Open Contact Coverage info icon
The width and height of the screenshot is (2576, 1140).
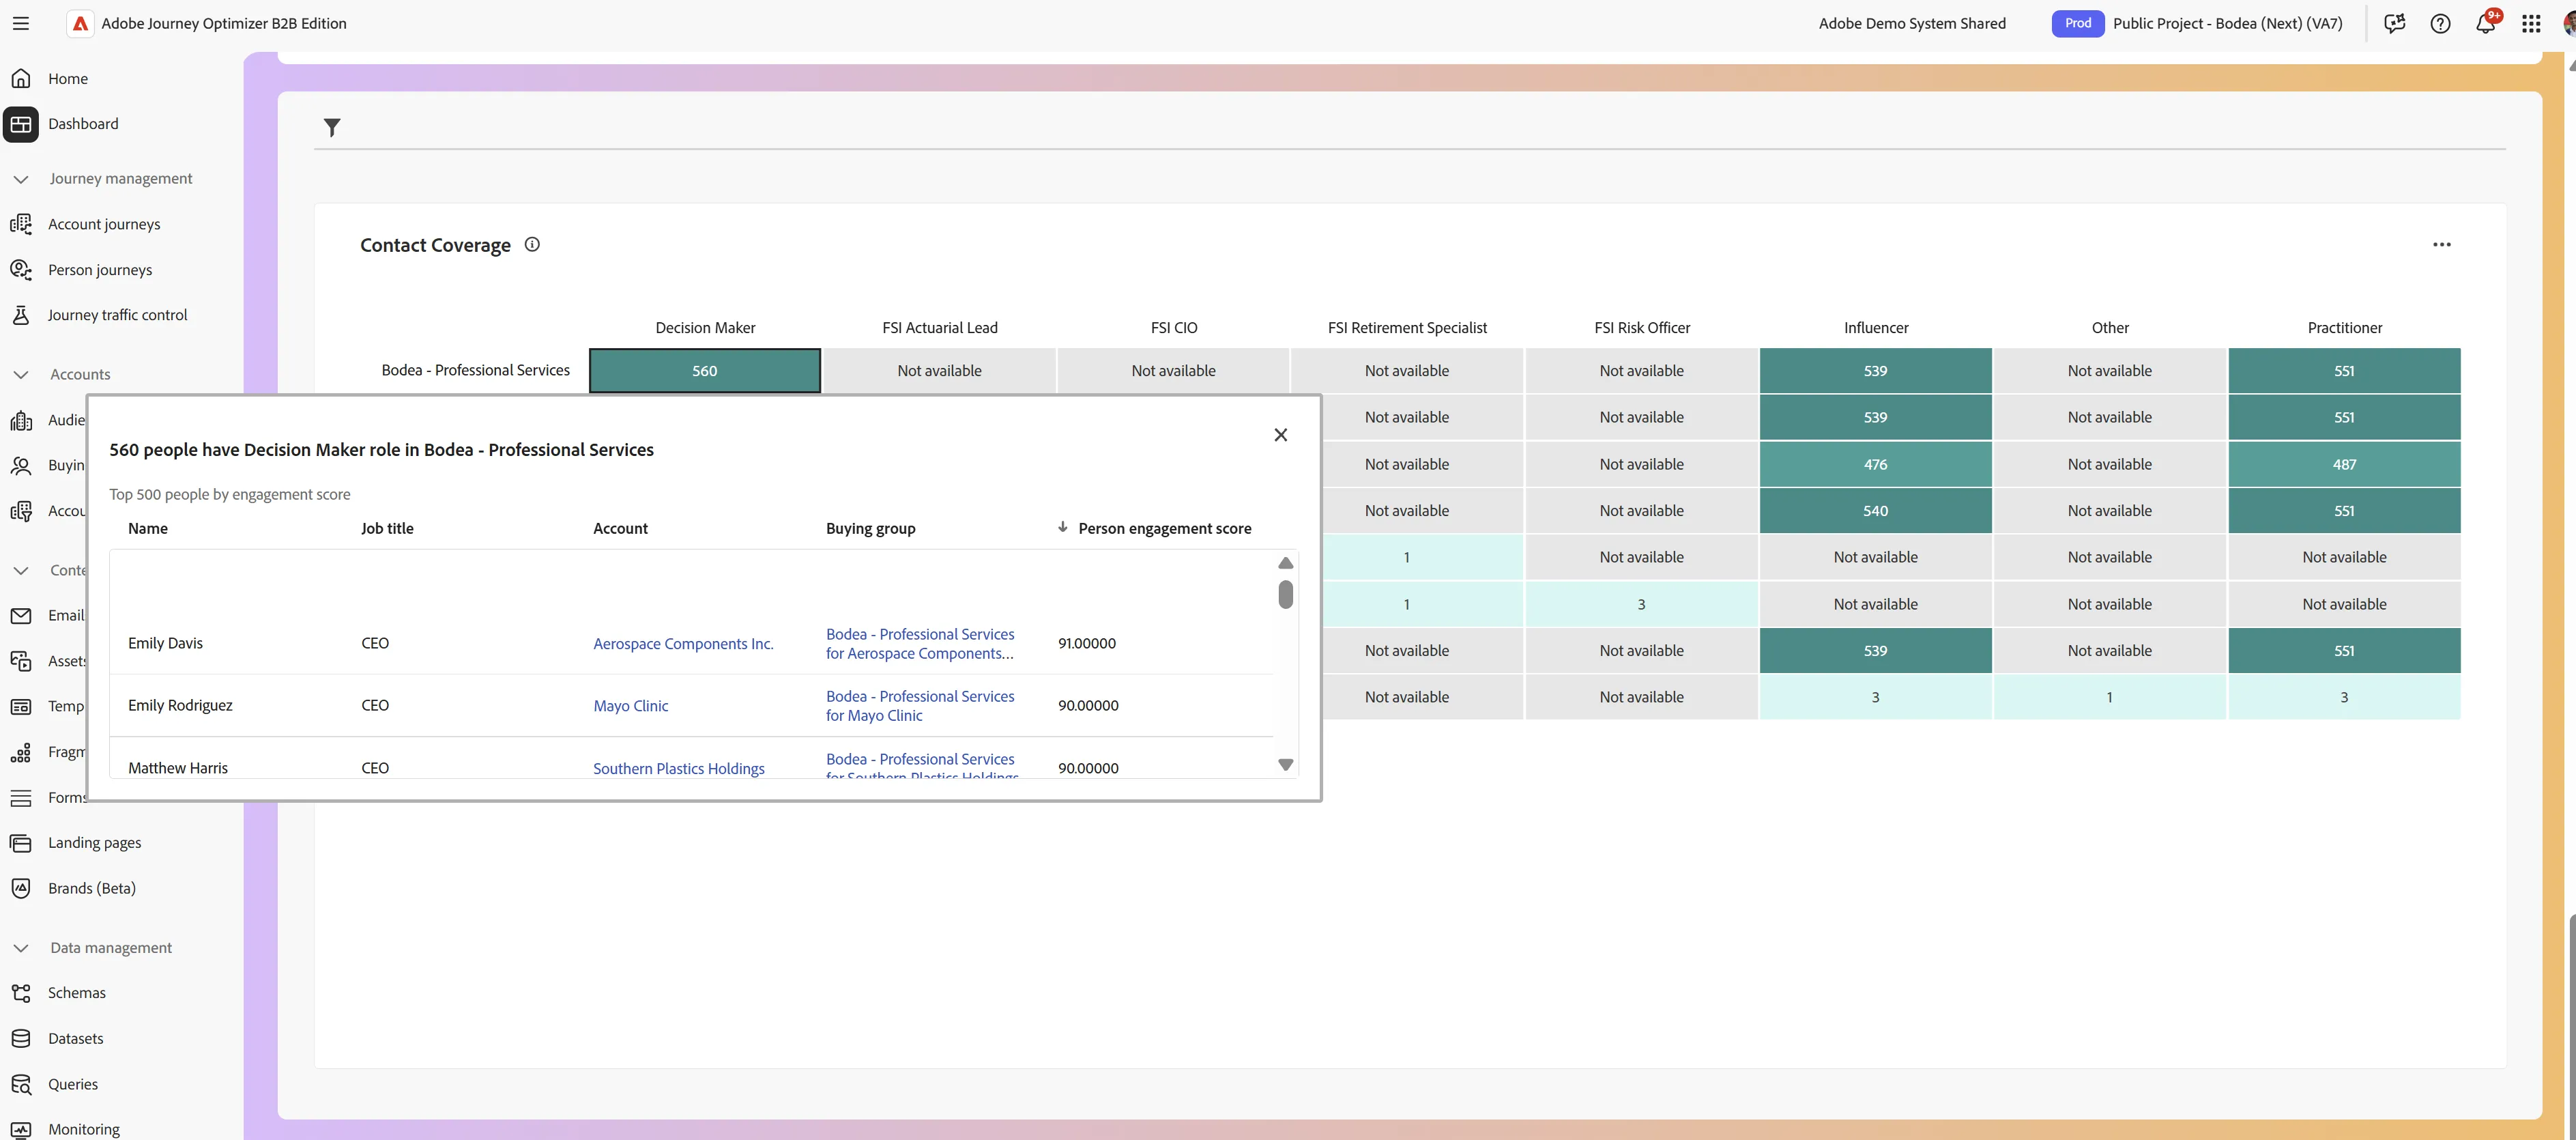pyautogui.click(x=532, y=244)
